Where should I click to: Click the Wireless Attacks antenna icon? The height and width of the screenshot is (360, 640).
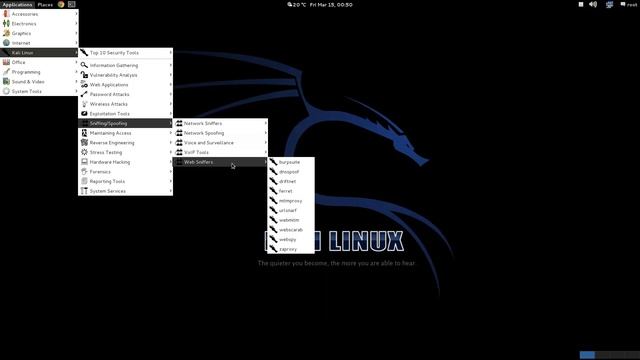(84, 104)
